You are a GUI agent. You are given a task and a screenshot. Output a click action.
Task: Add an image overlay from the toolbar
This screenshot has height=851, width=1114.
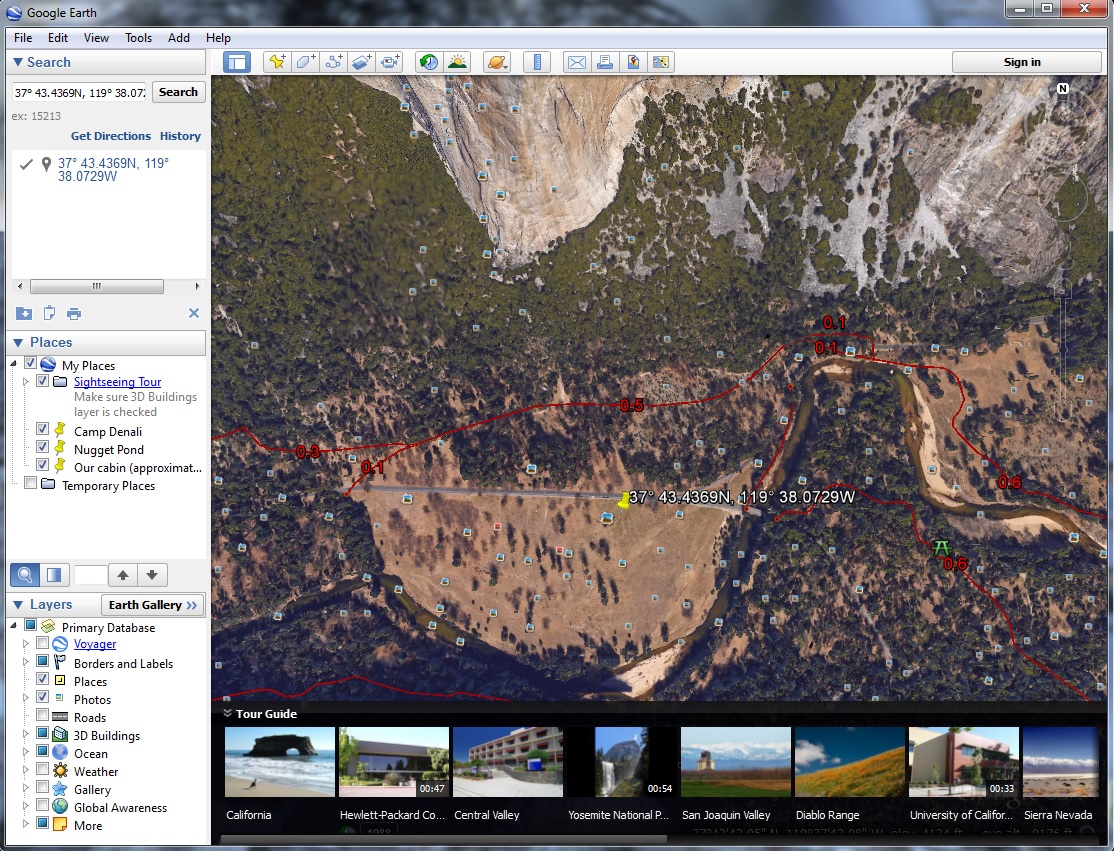click(362, 63)
